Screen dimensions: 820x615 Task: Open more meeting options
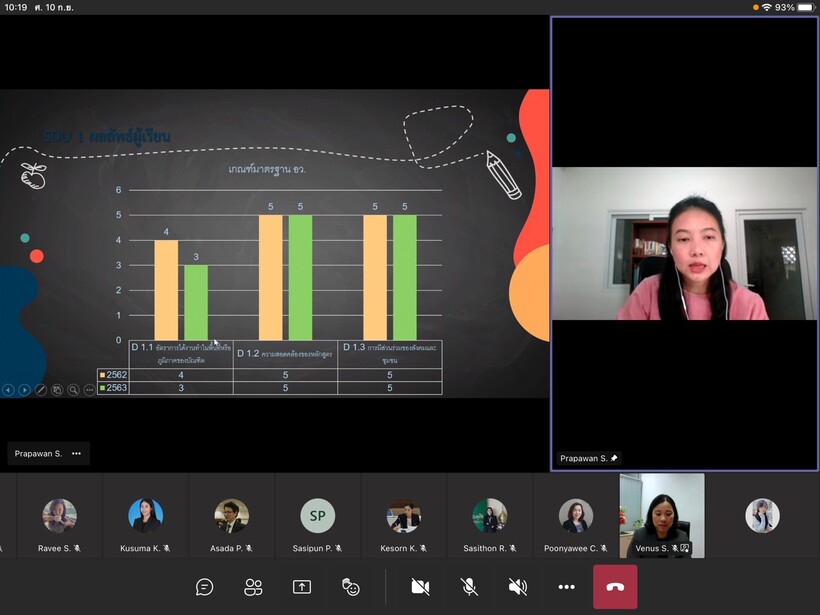566,587
